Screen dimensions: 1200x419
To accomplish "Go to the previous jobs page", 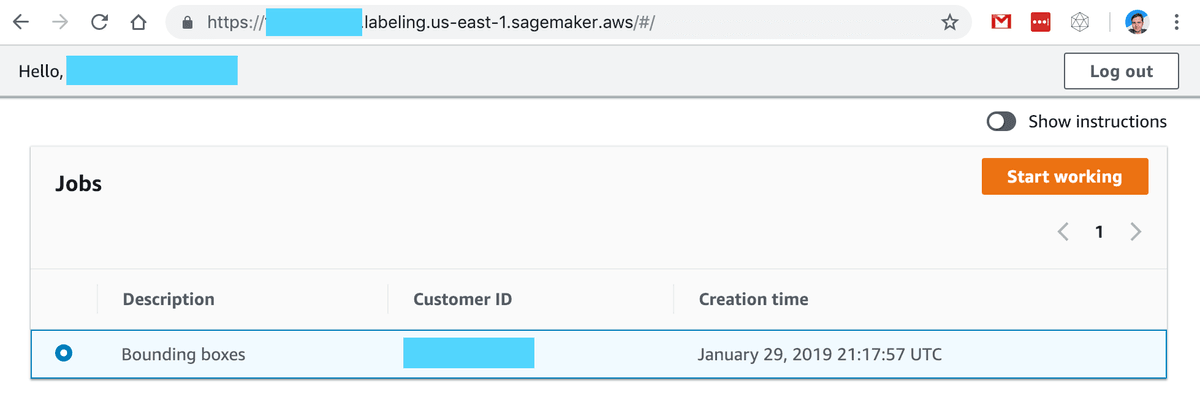I will (x=1063, y=232).
